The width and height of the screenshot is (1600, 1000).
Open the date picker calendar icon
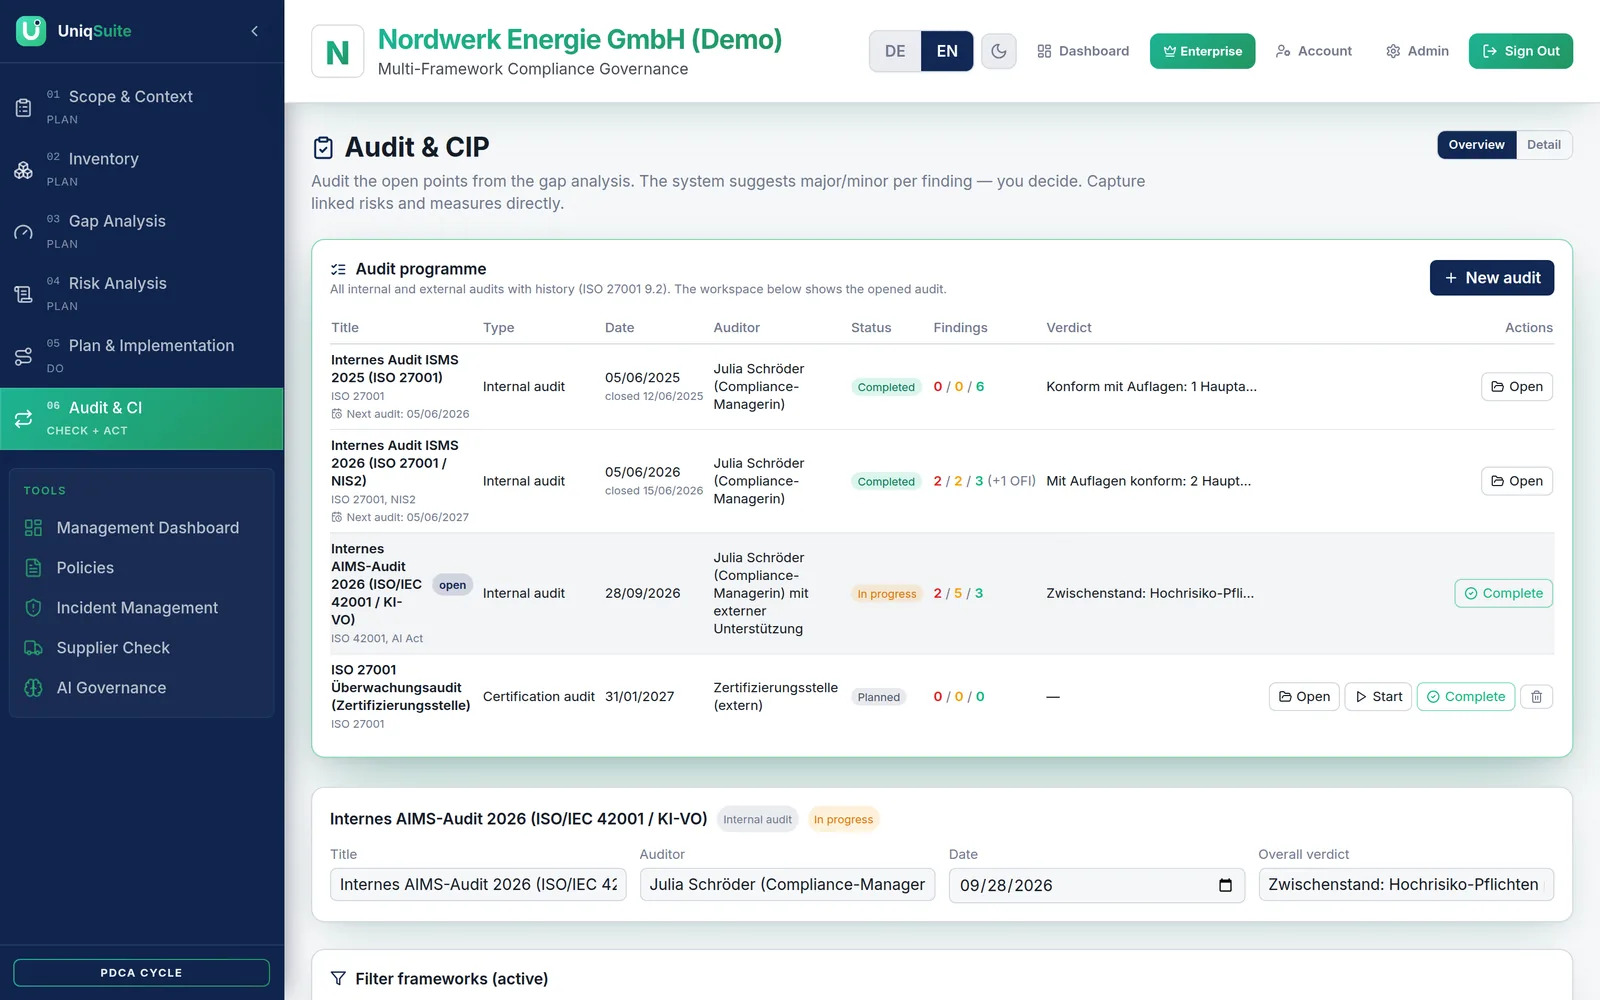pyautogui.click(x=1225, y=885)
